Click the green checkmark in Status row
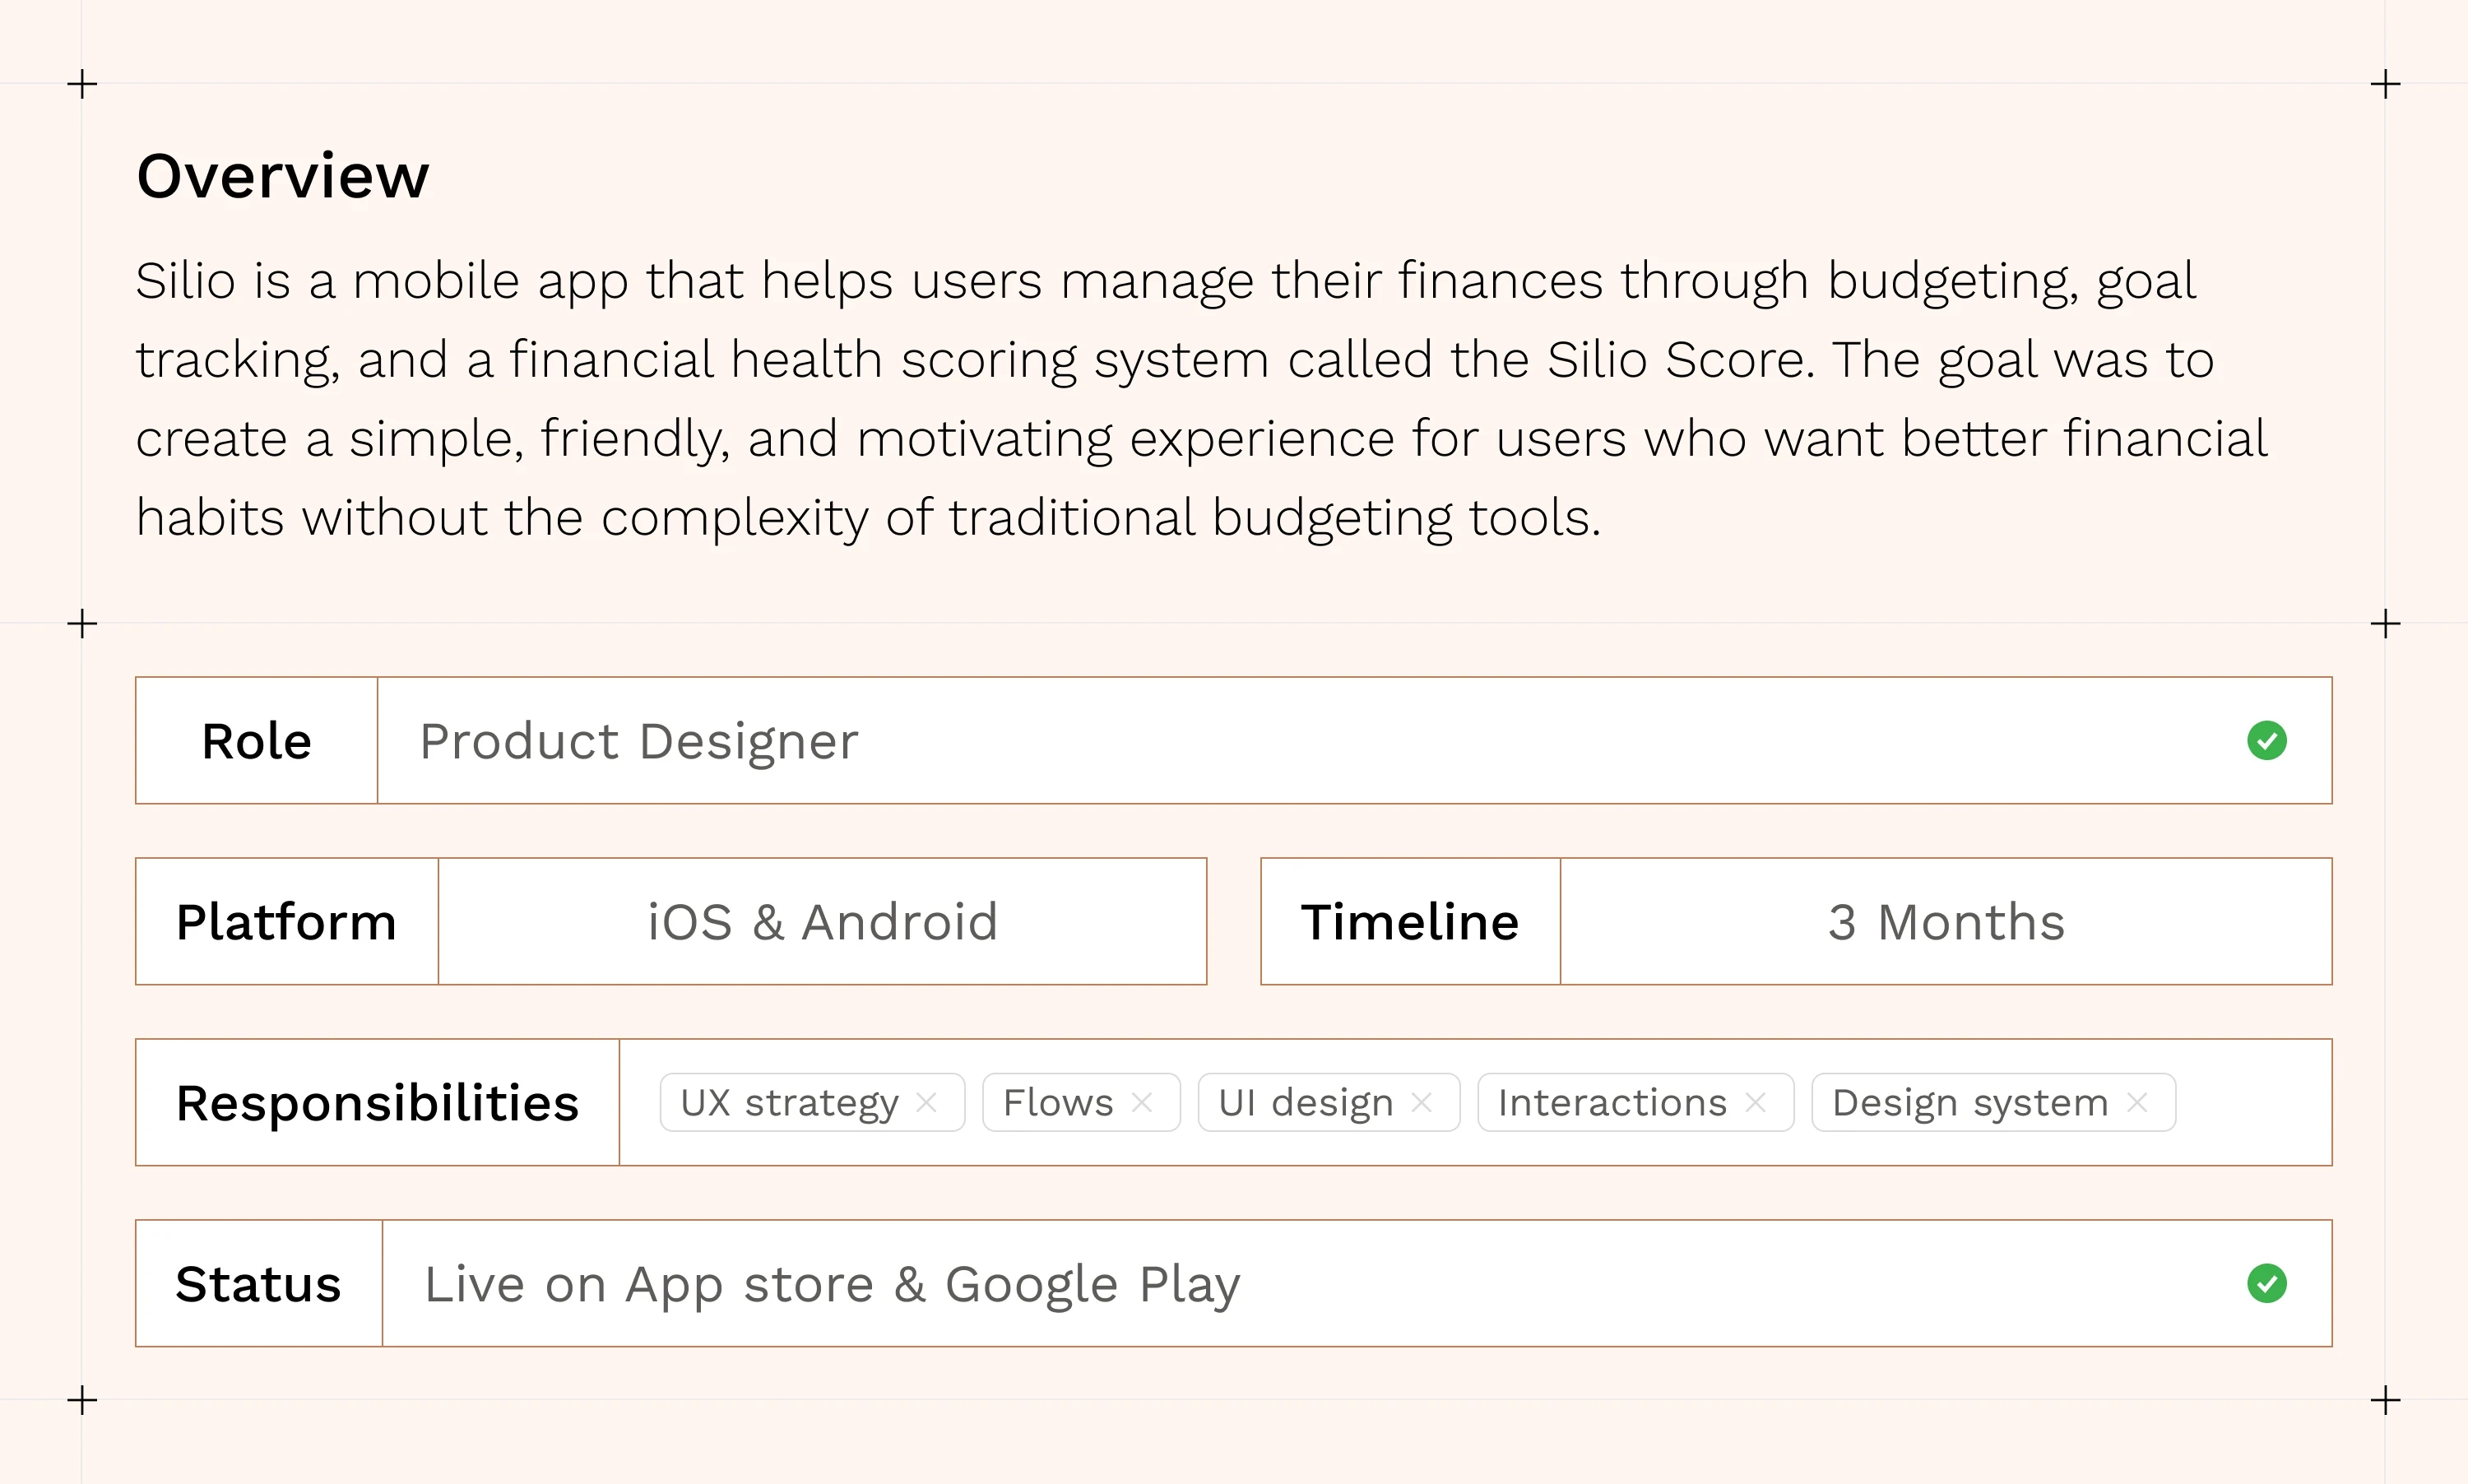 (x=2266, y=1283)
